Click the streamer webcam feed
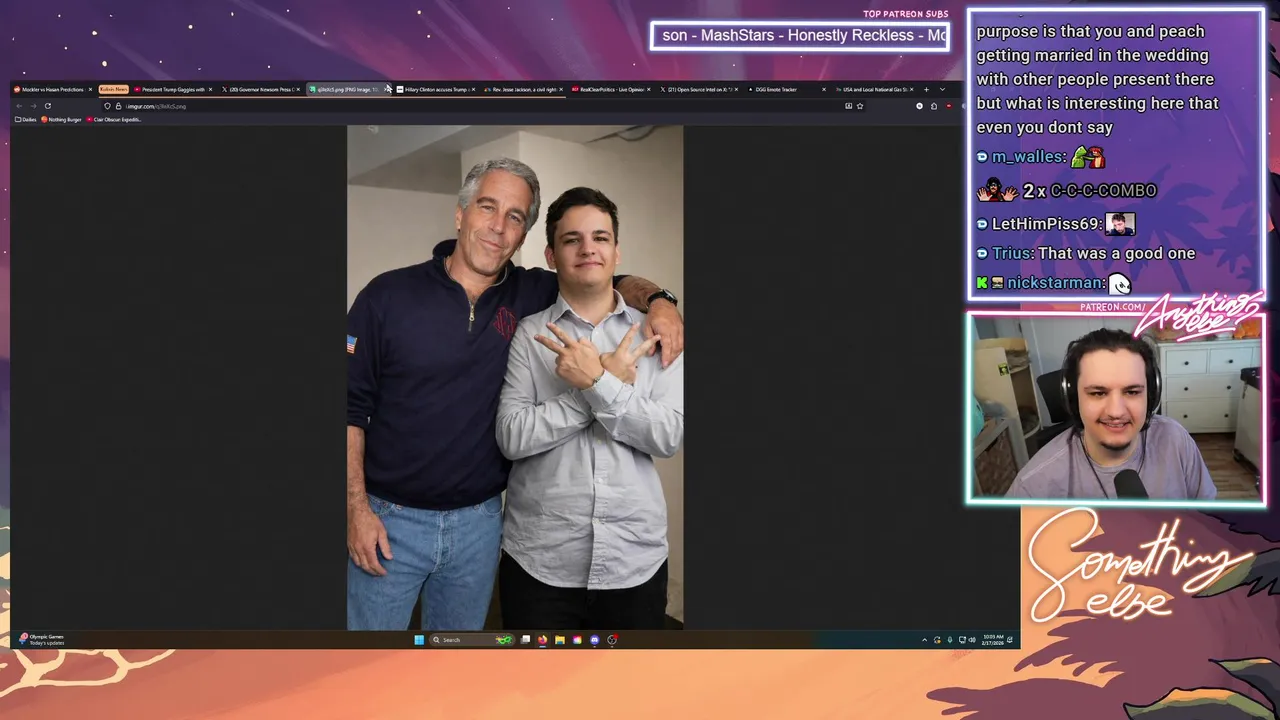 [1116, 408]
